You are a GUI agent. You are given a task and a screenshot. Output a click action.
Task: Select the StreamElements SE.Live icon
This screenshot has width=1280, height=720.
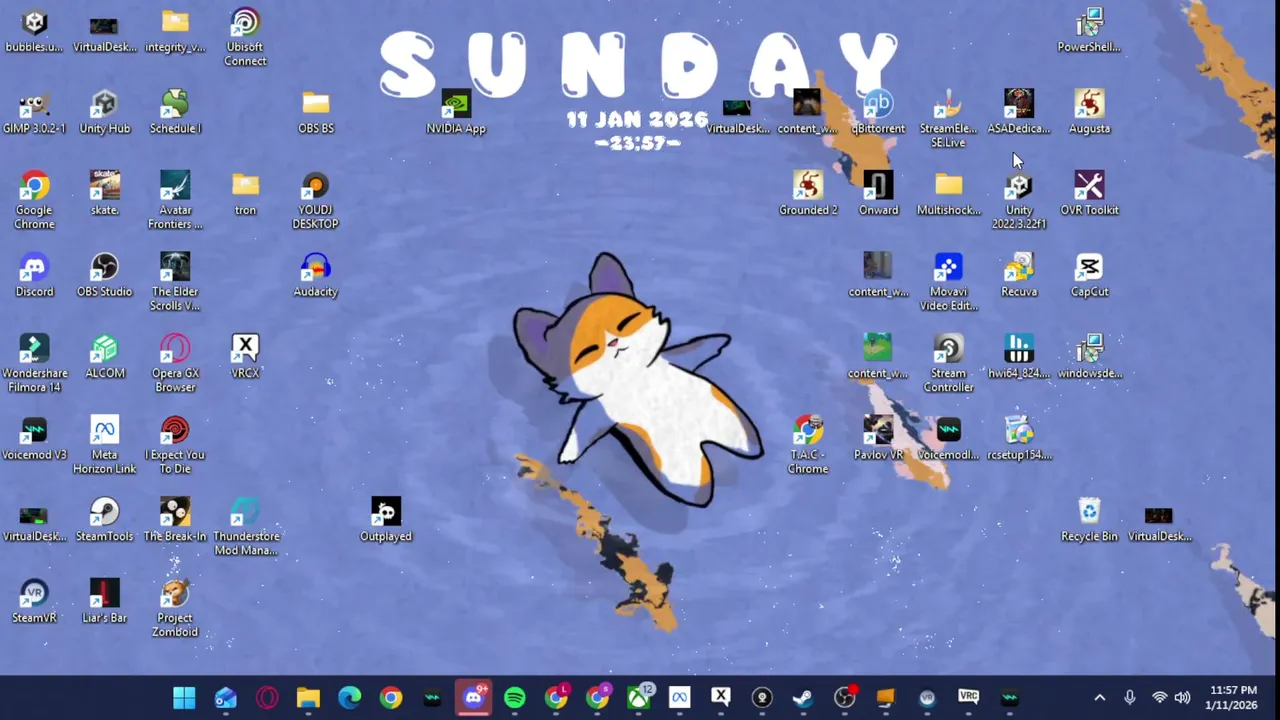948,119
